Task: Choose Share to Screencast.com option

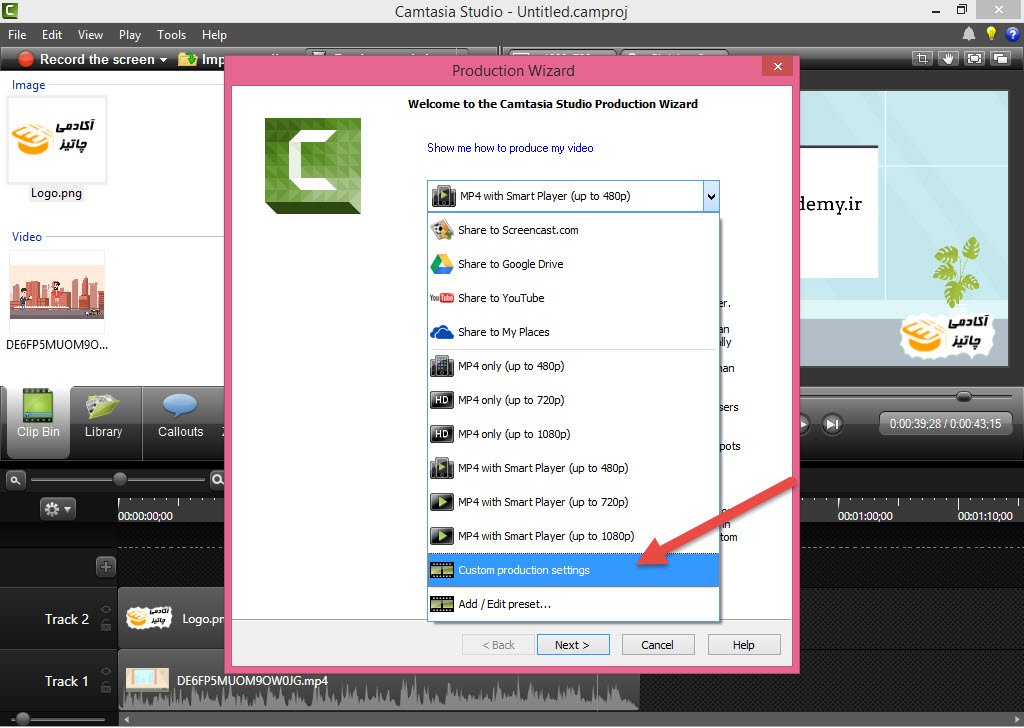Action: [573, 230]
